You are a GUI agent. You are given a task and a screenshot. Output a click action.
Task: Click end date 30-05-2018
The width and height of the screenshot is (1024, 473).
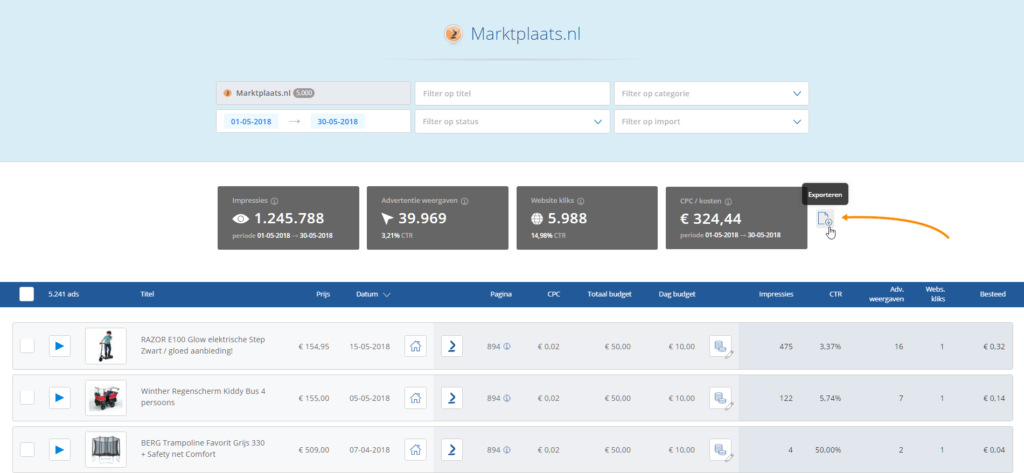(338, 122)
